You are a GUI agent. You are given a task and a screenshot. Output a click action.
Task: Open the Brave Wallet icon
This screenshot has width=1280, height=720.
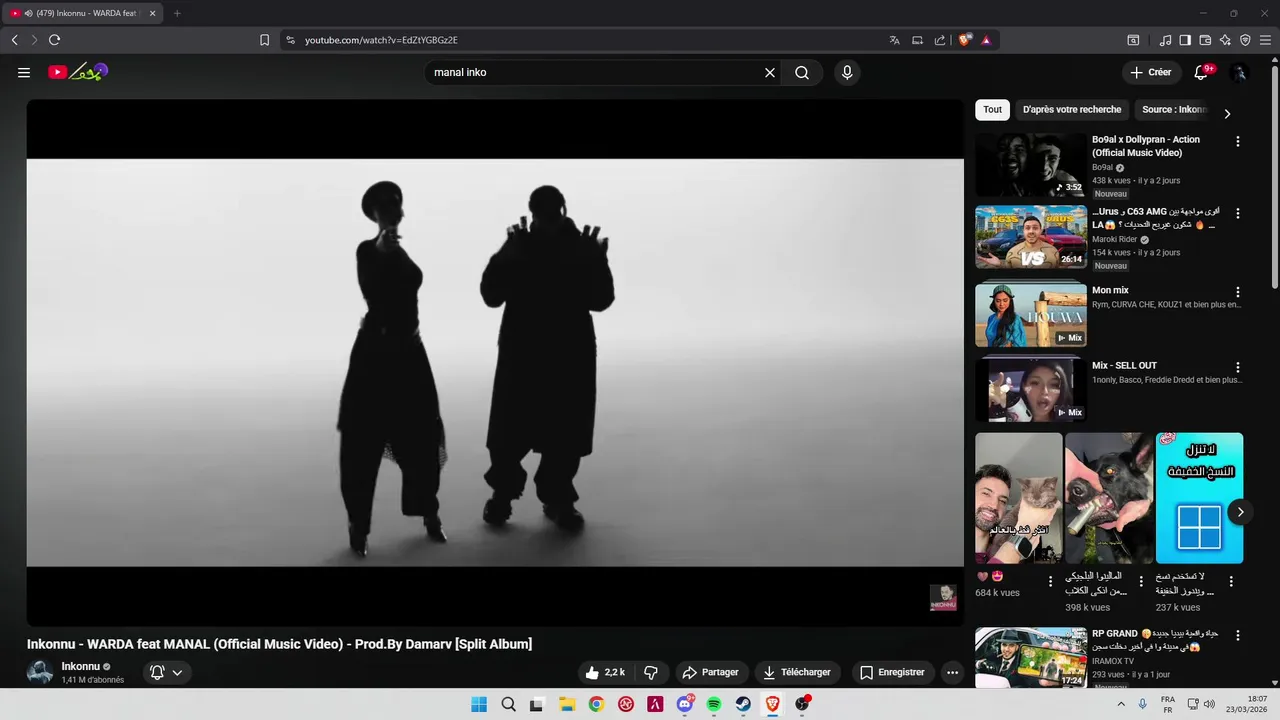[1205, 40]
